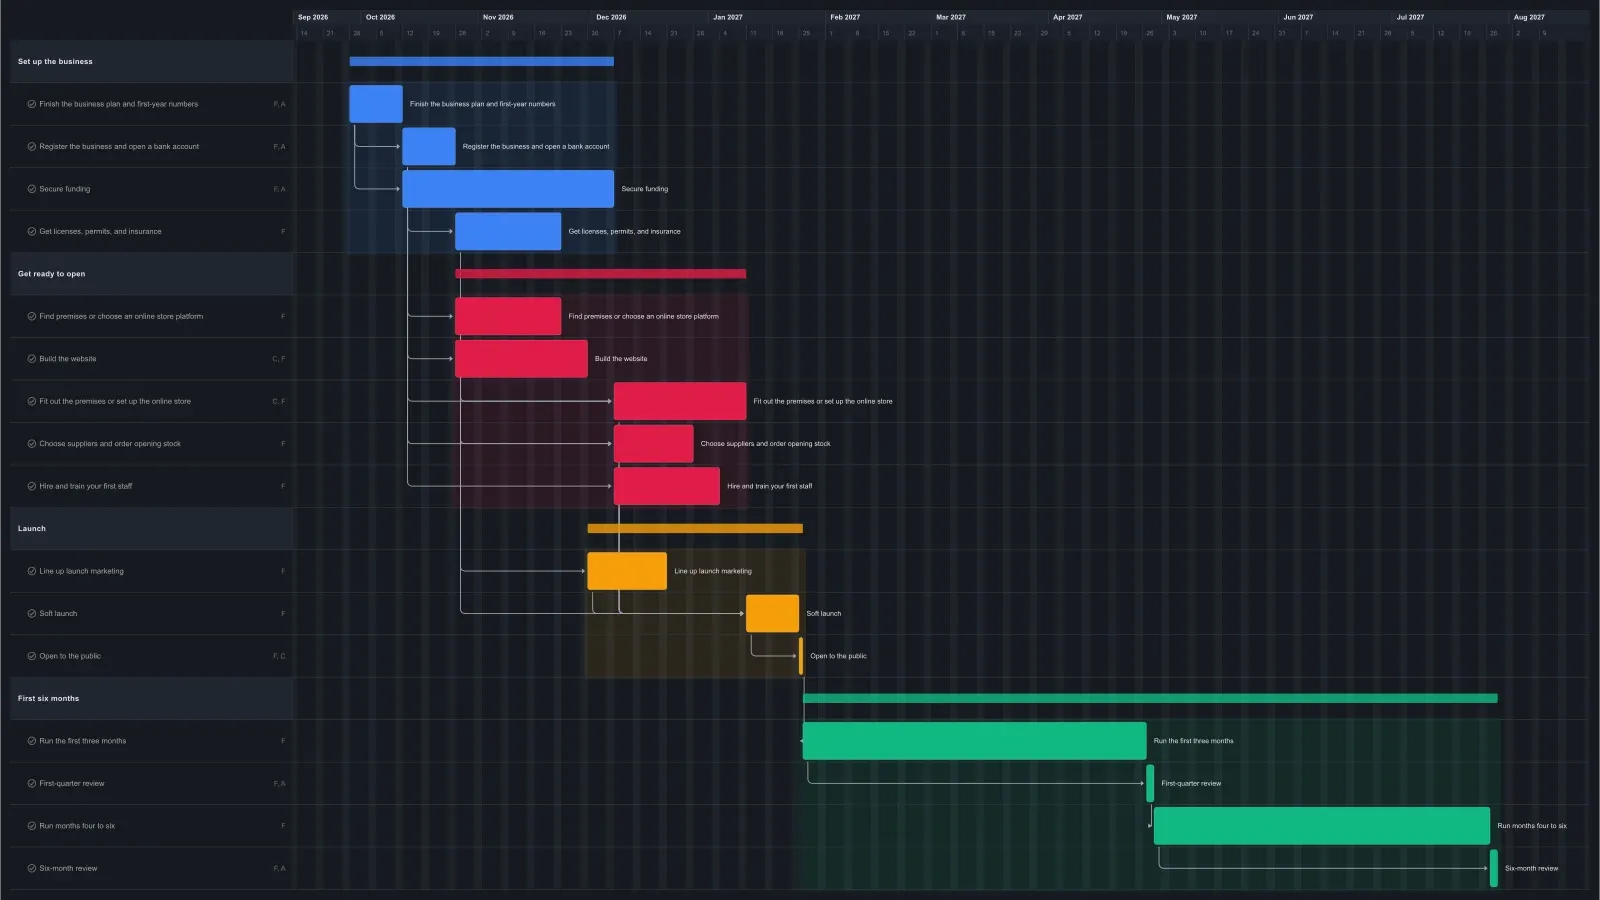Click the orange 'Line up launch marketing' bar

click(x=627, y=572)
